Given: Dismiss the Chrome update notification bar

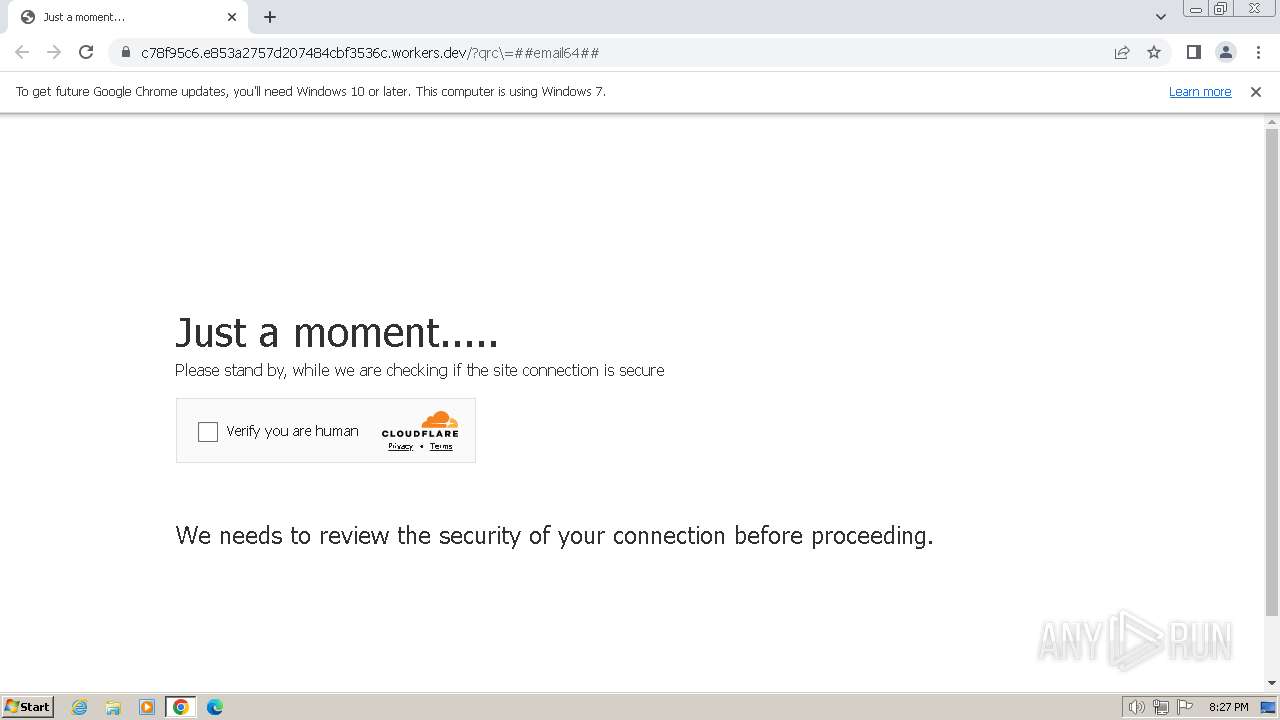Looking at the screenshot, I should click(1255, 91).
